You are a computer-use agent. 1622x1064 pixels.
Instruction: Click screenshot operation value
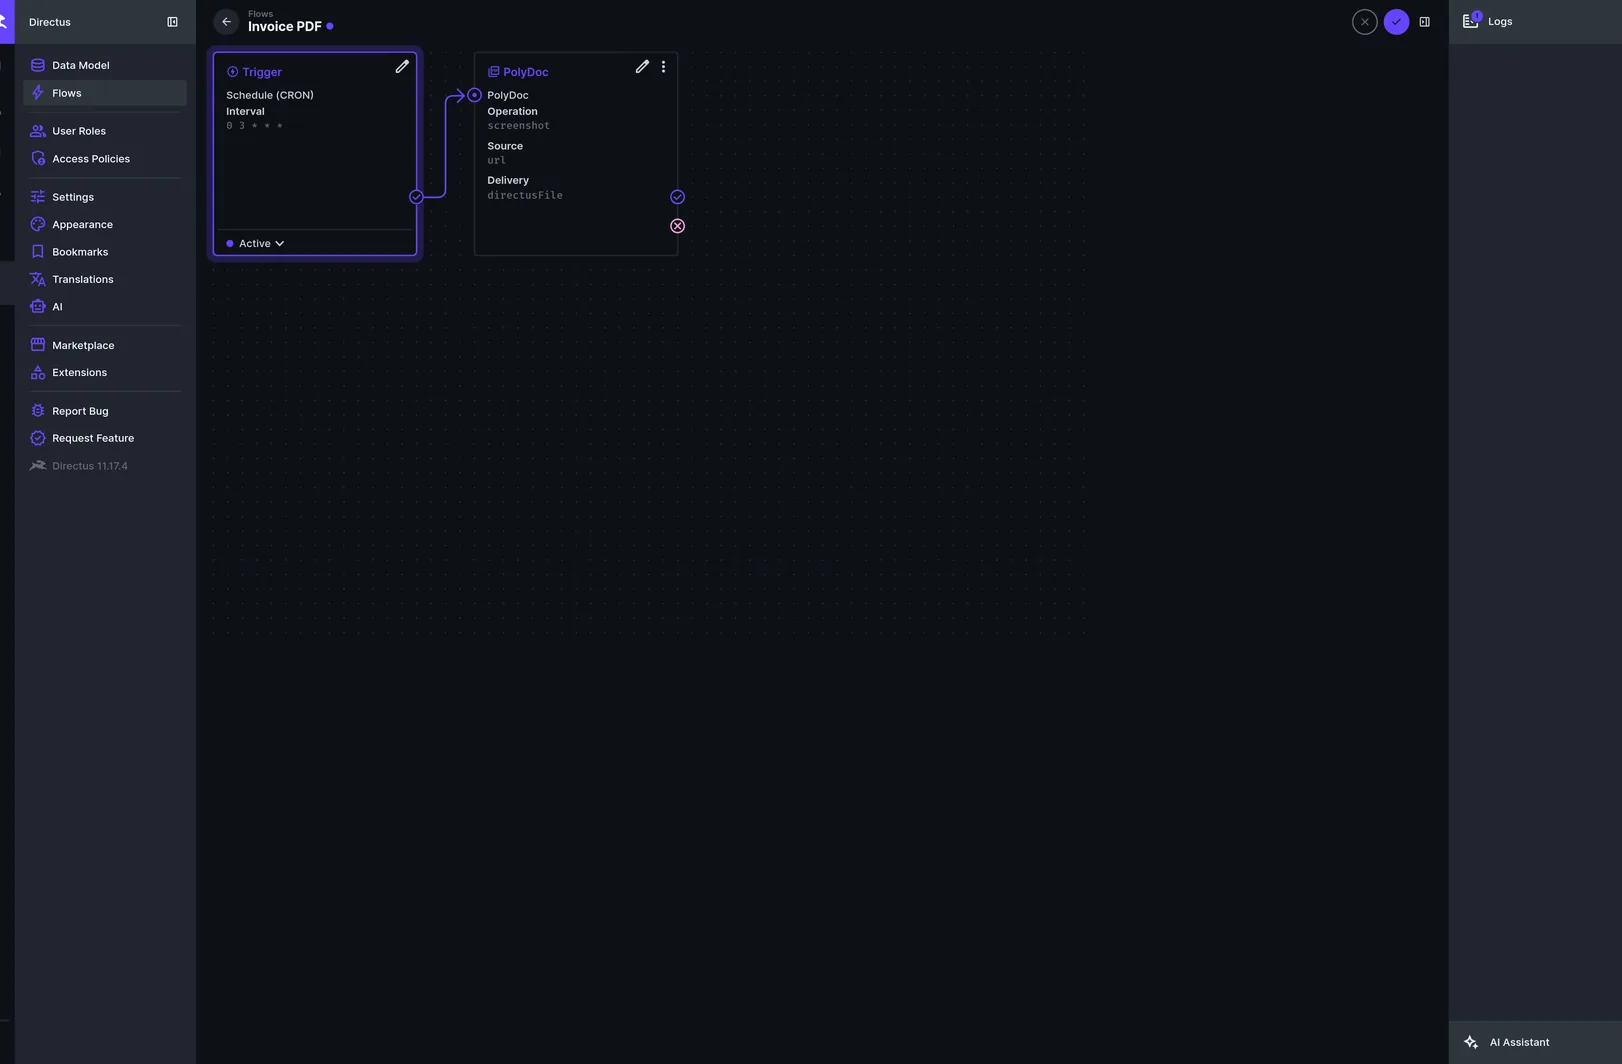point(518,126)
